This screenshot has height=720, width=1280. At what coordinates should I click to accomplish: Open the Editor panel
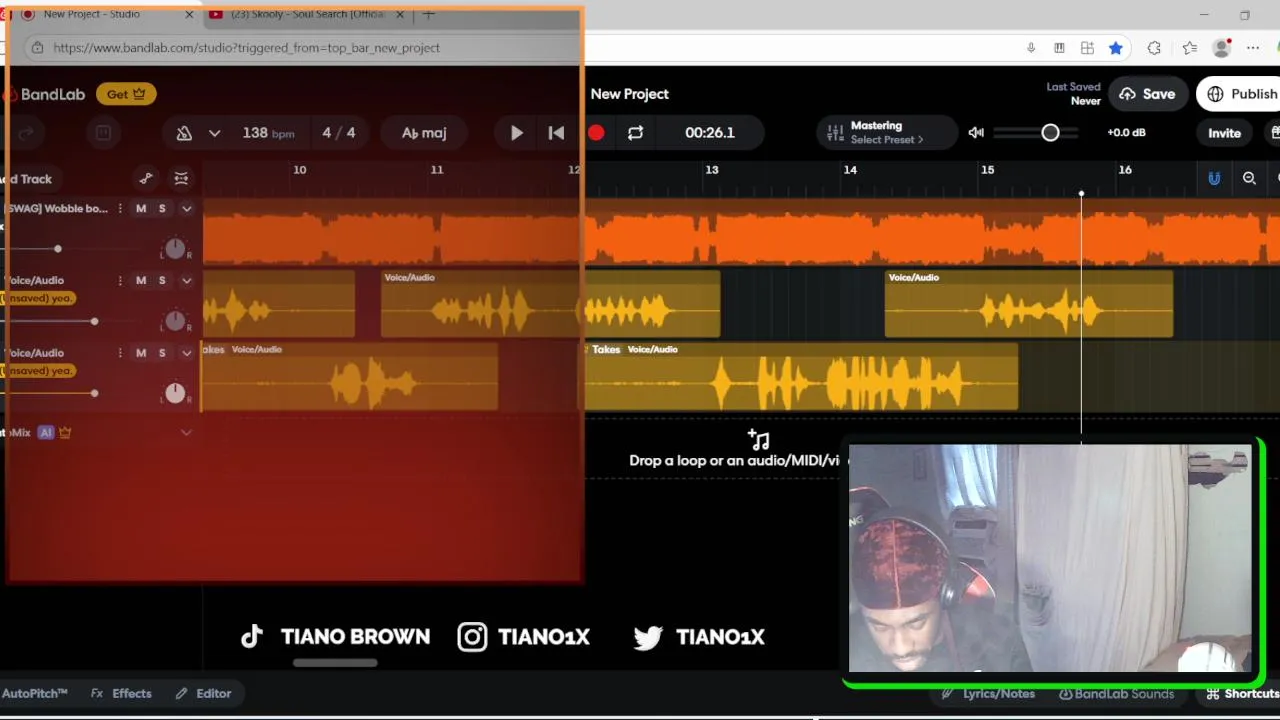pos(203,693)
